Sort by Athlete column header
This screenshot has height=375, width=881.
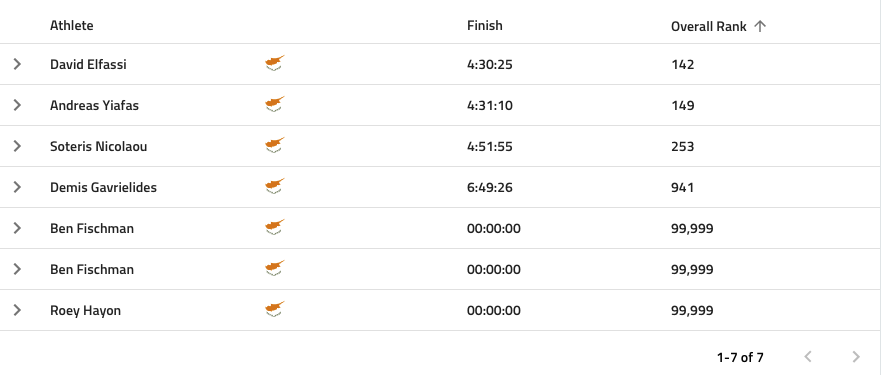click(71, 25)
